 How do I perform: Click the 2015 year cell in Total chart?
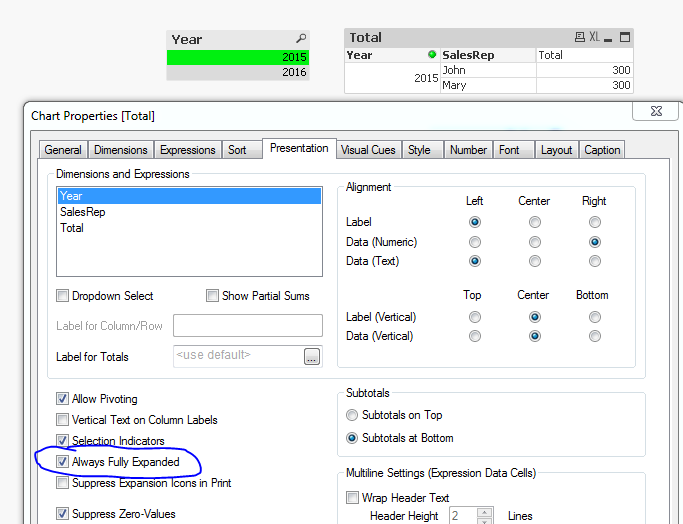(392, 78)
